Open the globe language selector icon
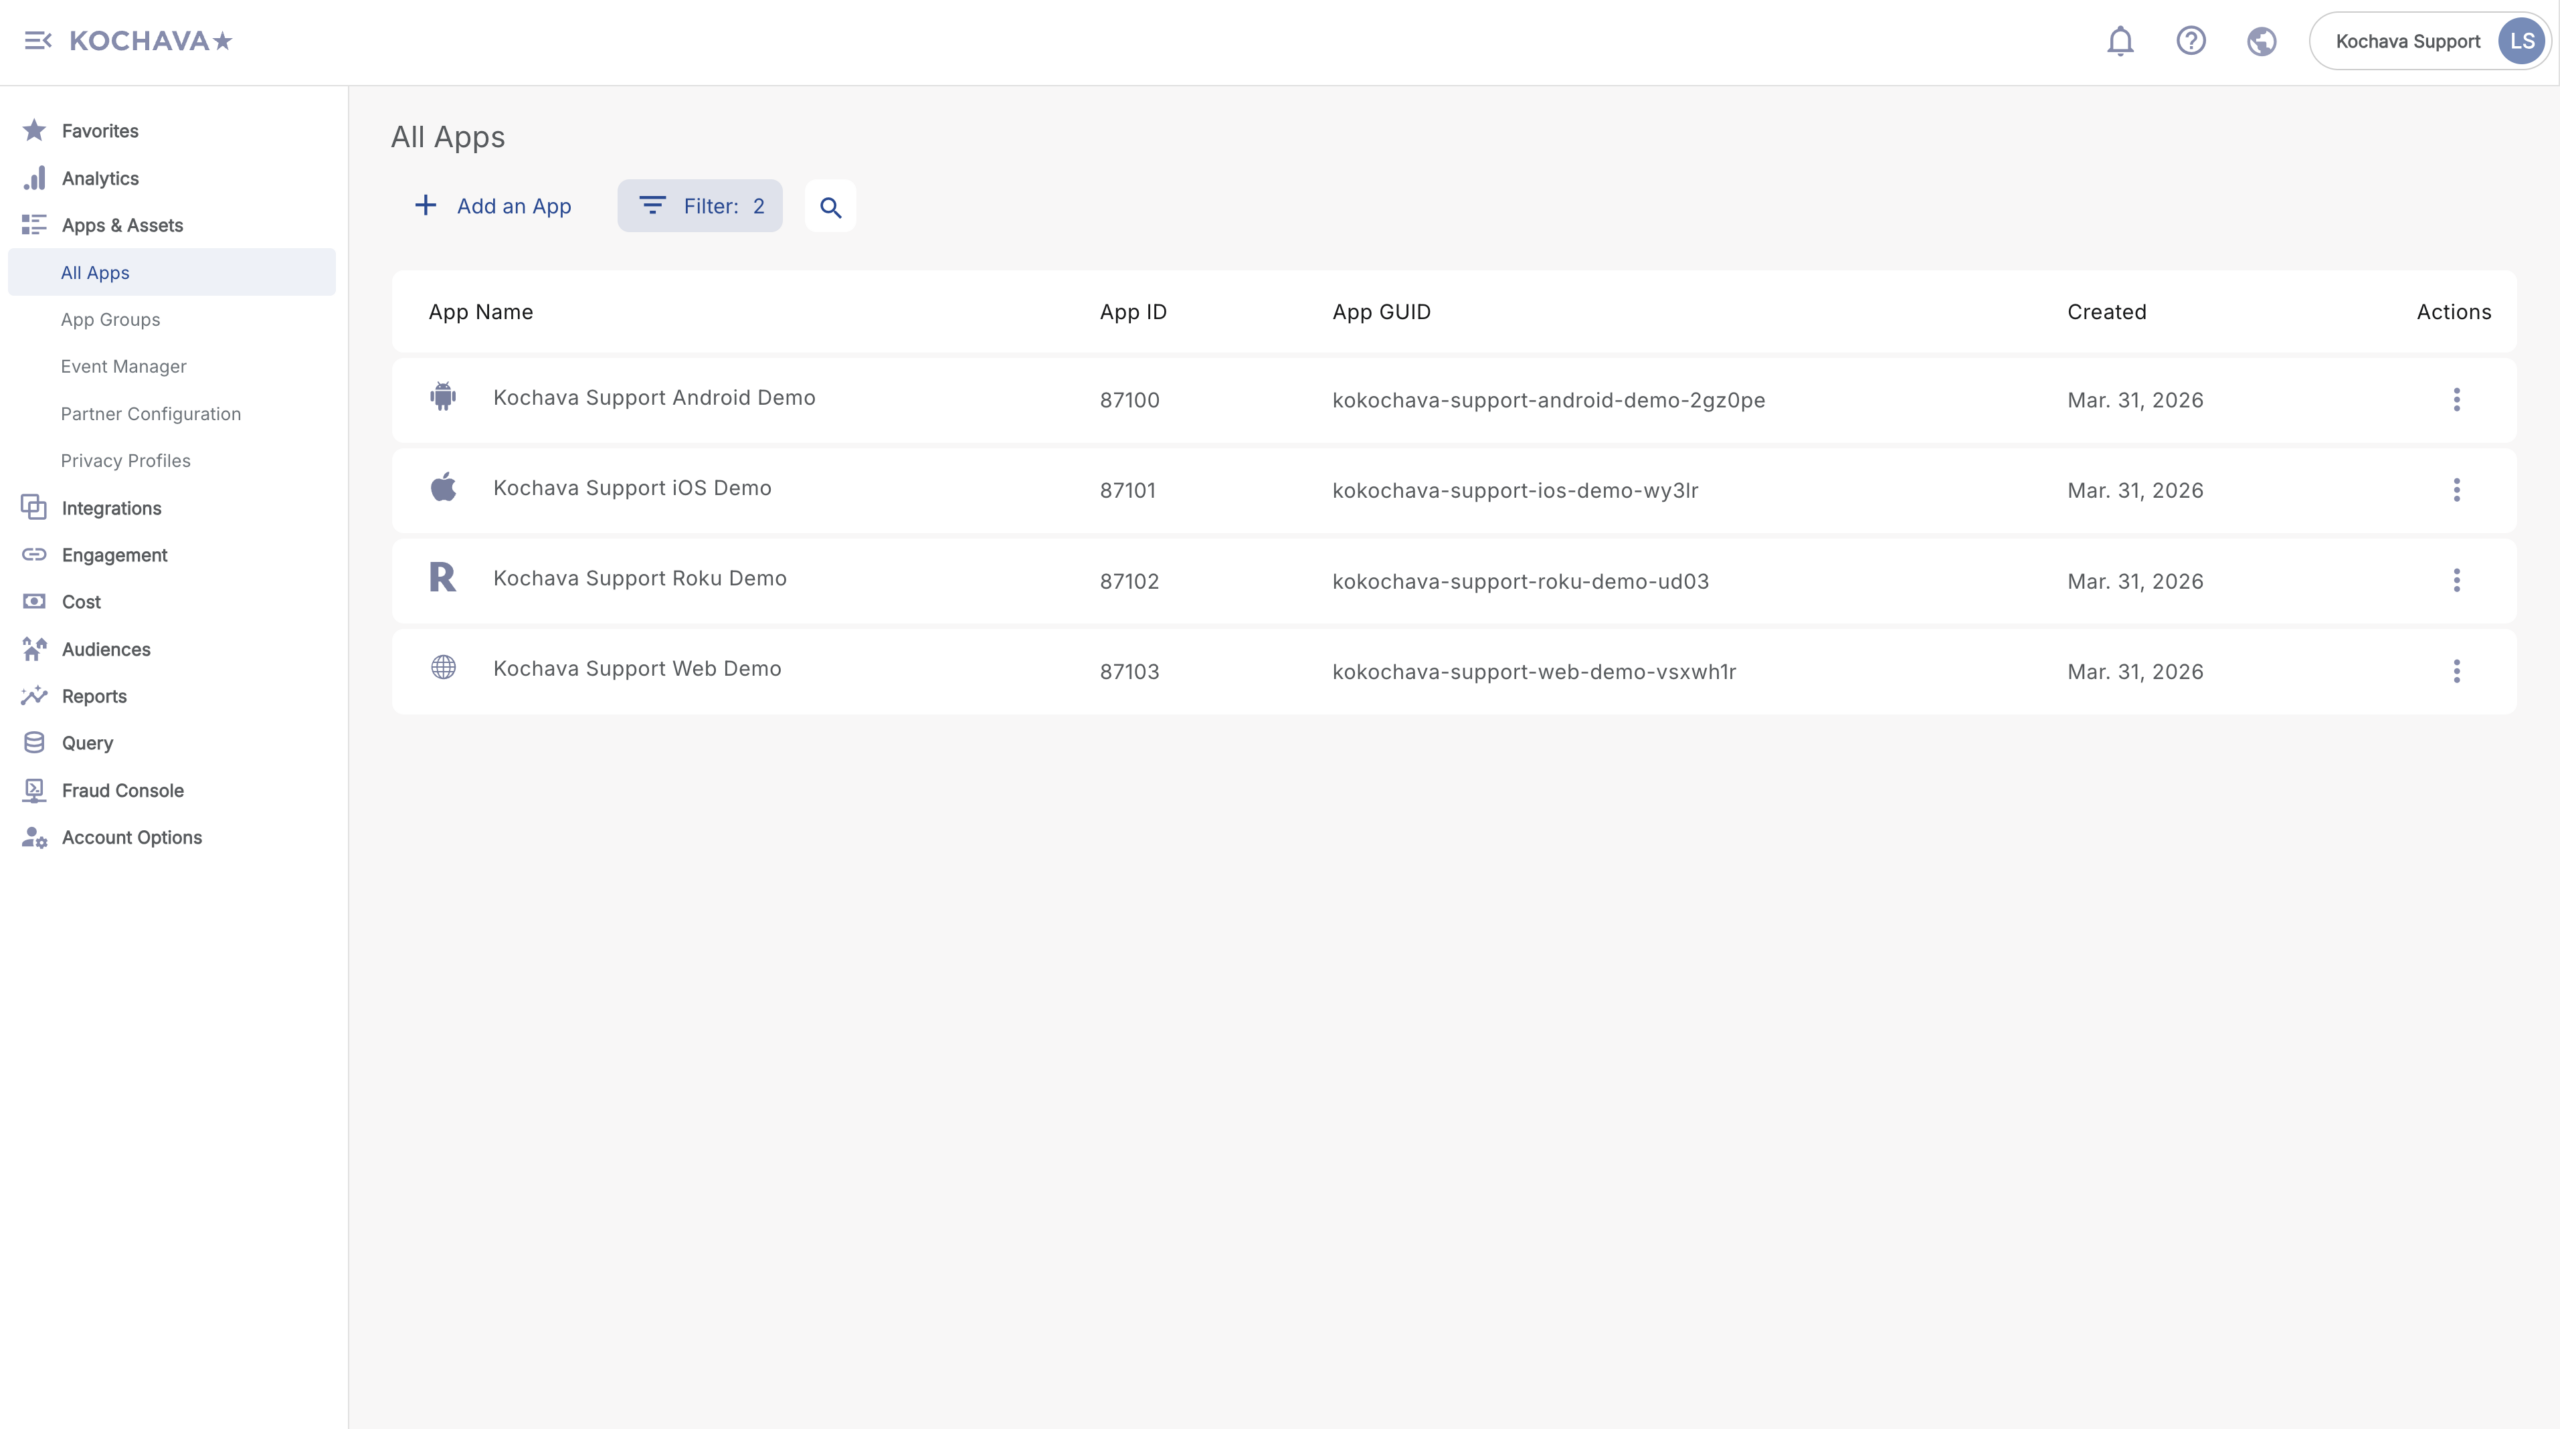 click(x=2261, y=41)
